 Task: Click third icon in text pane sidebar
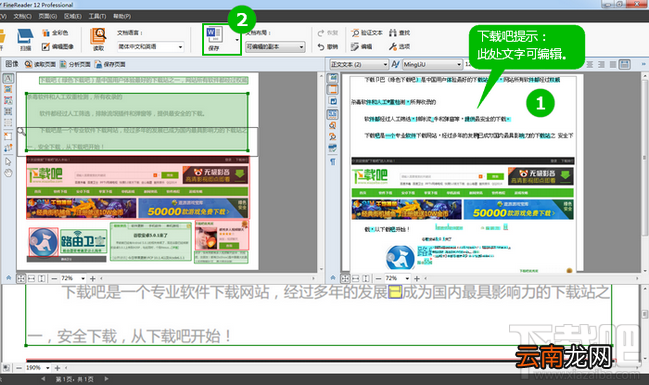[333, 101]
